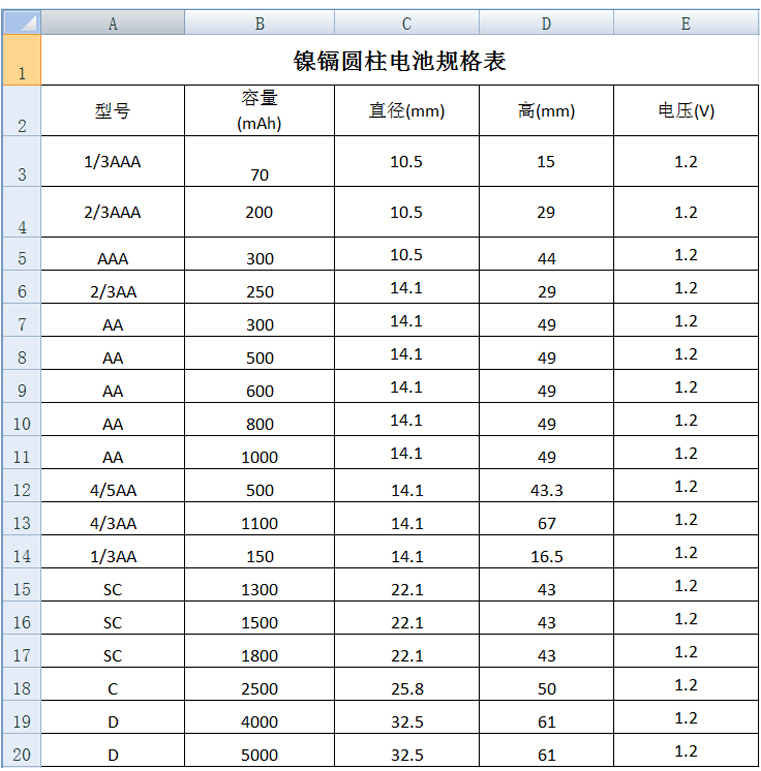This screenshot has height=771, width=761.
Task: Select cell containing 2/3AA
Action: click(113, 287)
